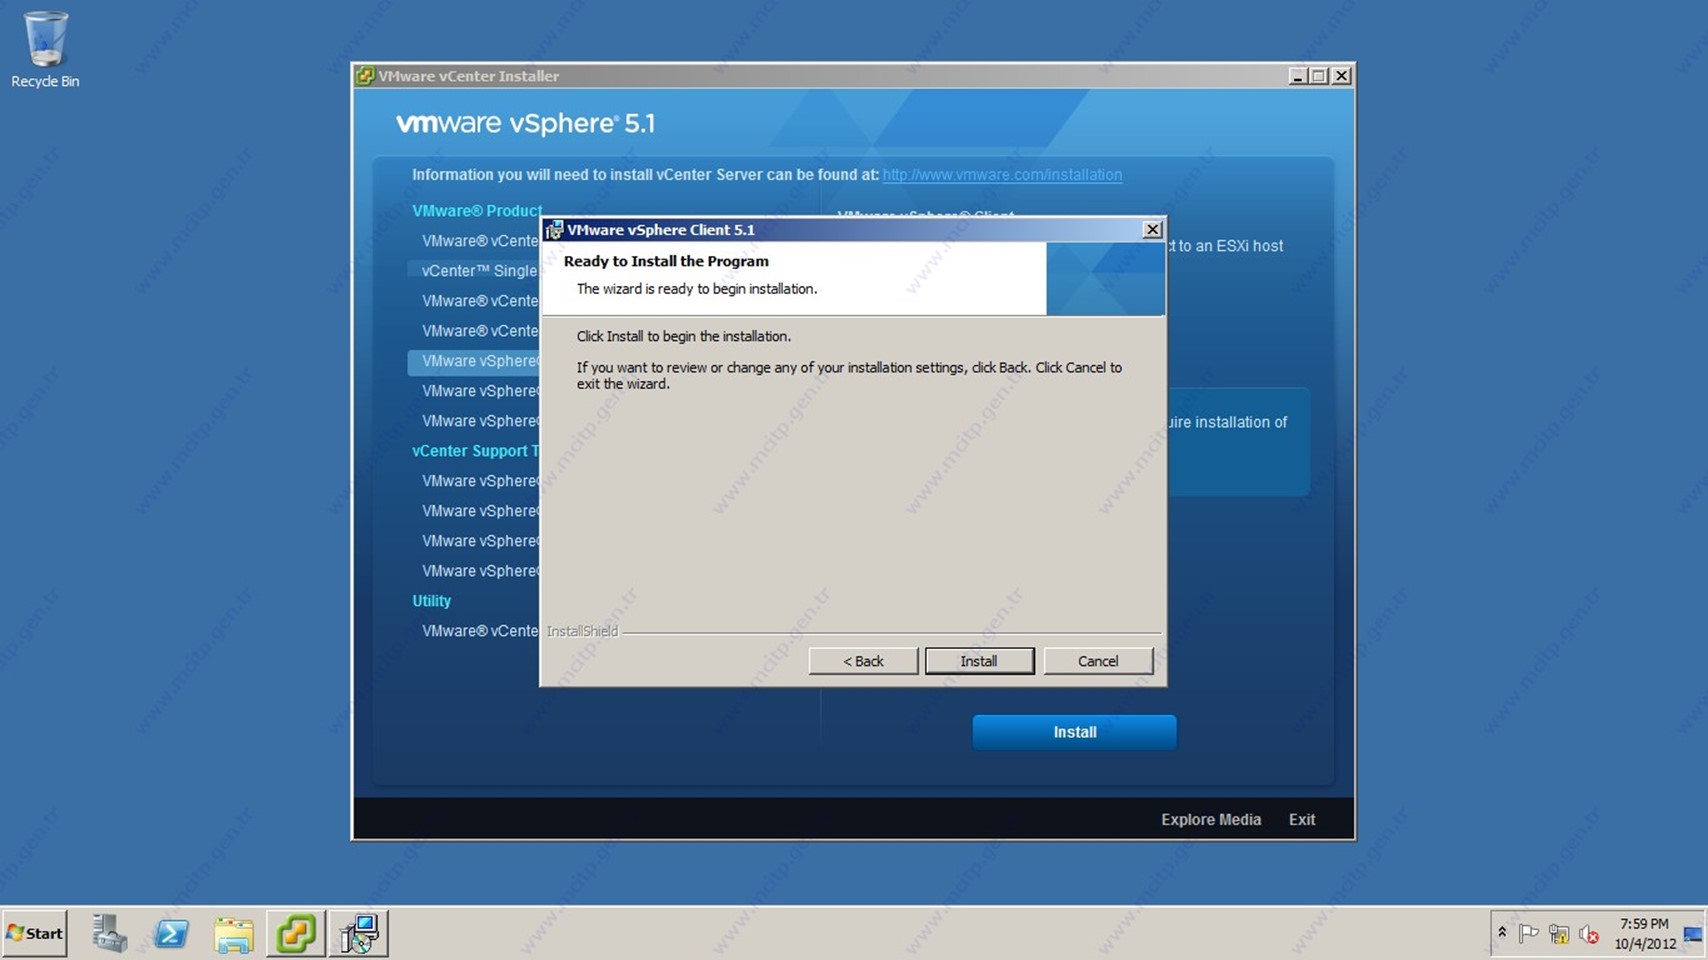Click 'Click Install to begin the installation.' text
This screenshot has height=960, width=1708.
(x=684, y=337)
